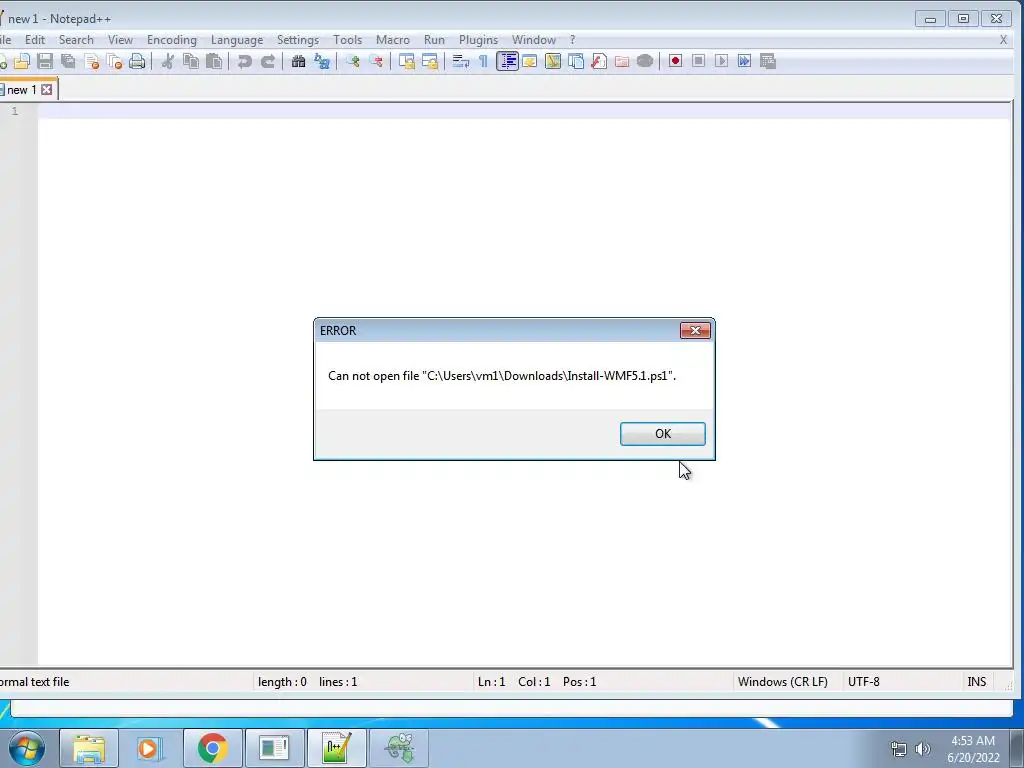Open the Tools menu
The height and width of the screenshot is (768, 1024).
tap(347, 40)
